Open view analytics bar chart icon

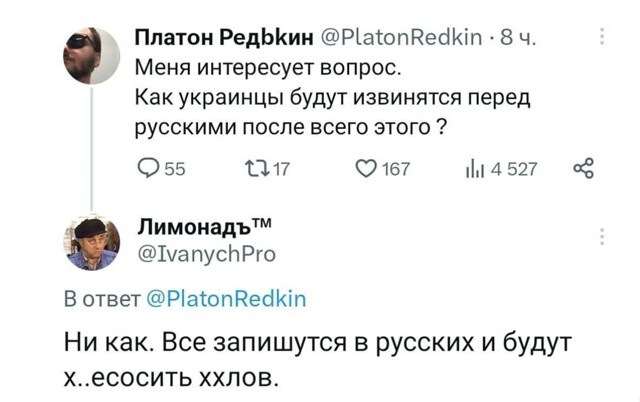[x=475, y=169]
